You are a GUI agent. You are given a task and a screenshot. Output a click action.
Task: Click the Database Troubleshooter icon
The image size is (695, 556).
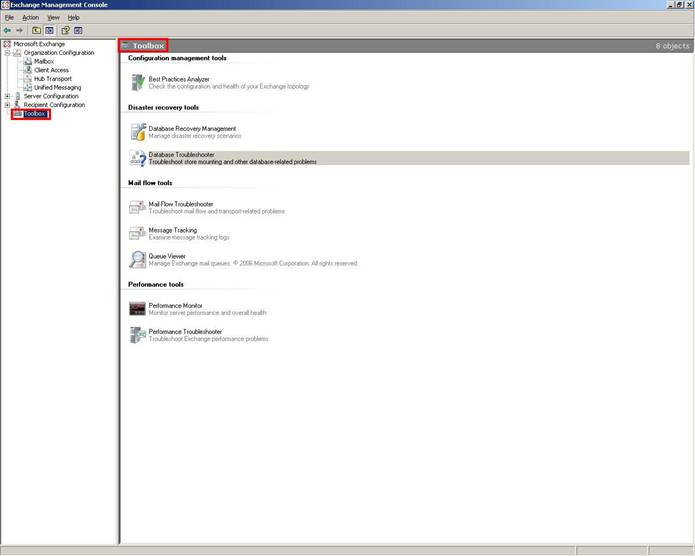[x=138, y=158]
